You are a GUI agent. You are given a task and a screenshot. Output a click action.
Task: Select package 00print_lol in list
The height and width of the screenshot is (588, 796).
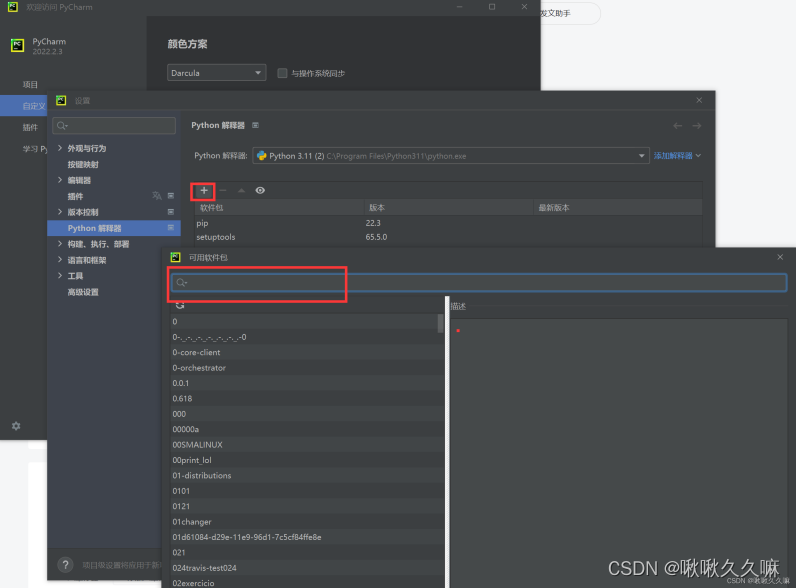coord(307,460)
